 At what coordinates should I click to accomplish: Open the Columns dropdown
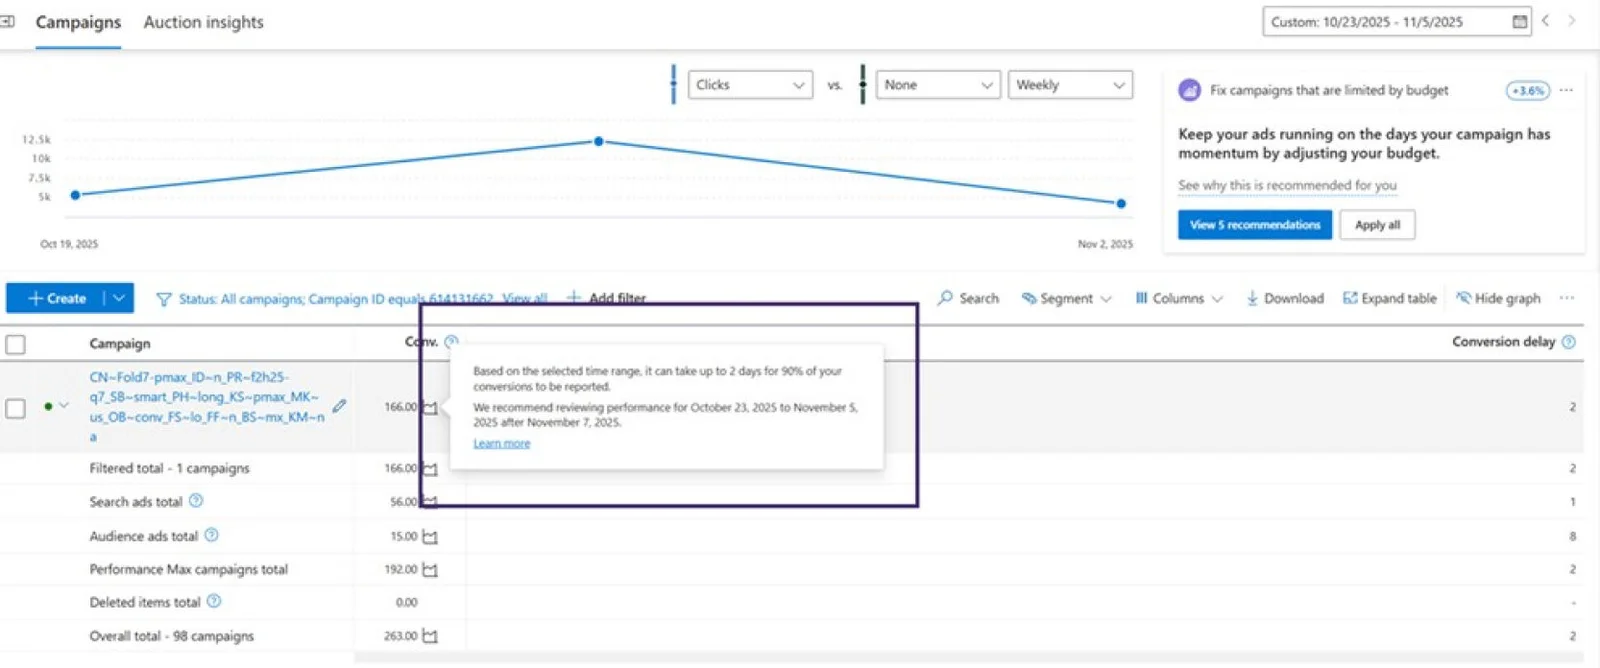[1178, 298]
